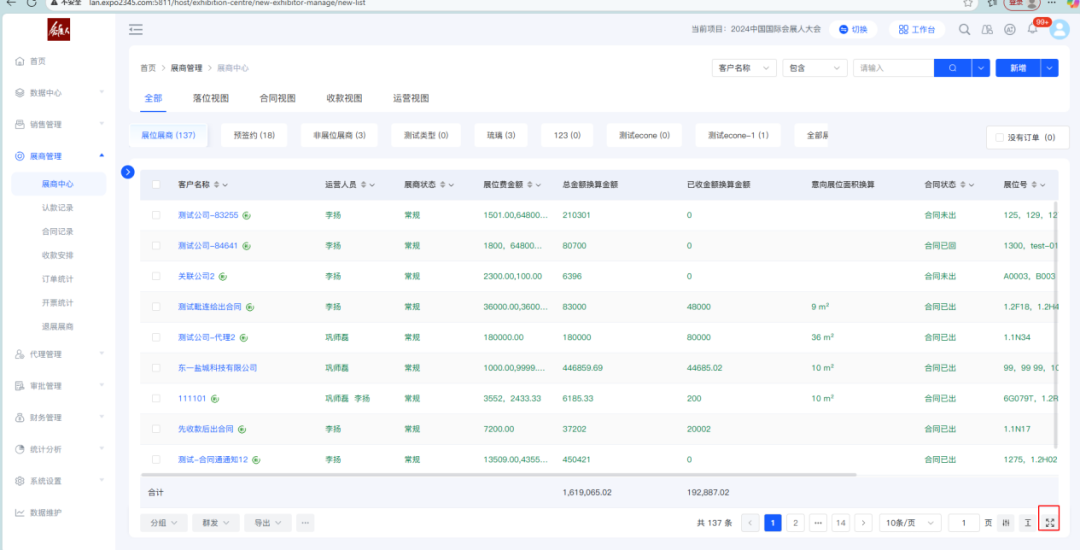This screenshot has width=1080, height=550.
Task: Toggle the 没有订单 checkbox
Action: pyautogui.click(x=999, y=137)
